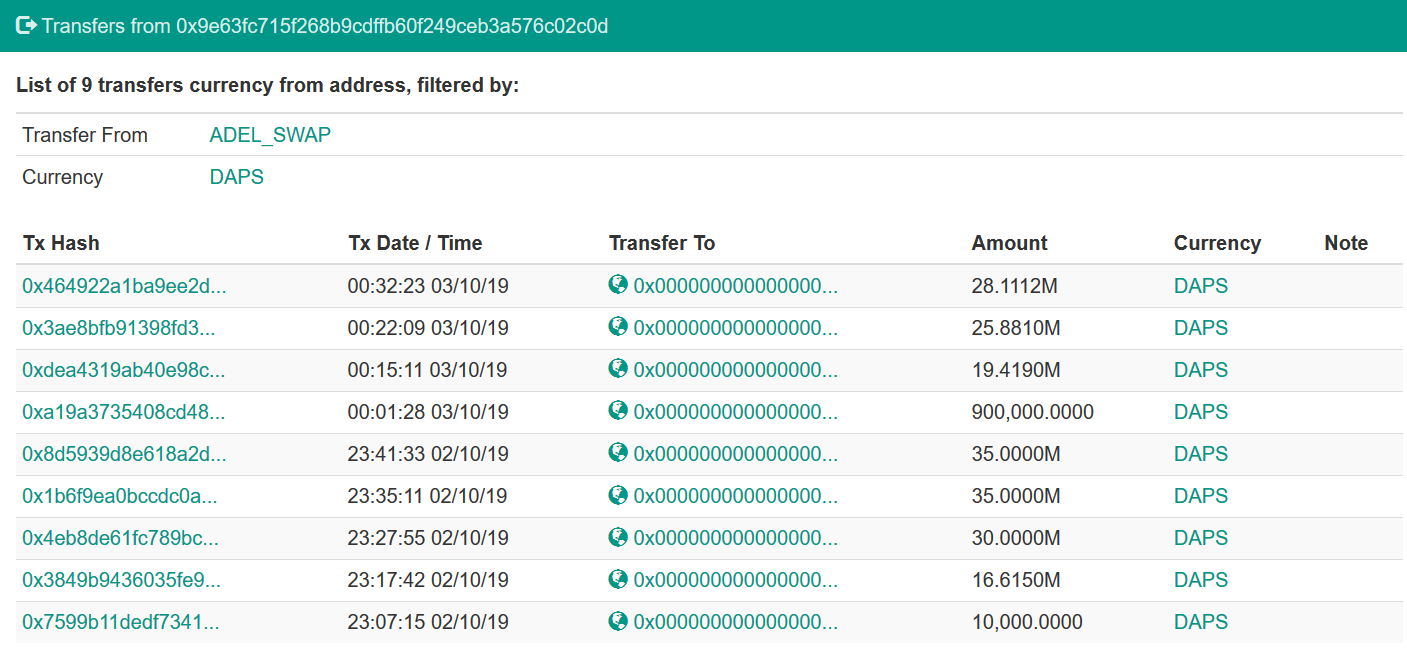Select timestamp 23:27:55 02/10/19
1407x654 pixels.
point(428,538)
